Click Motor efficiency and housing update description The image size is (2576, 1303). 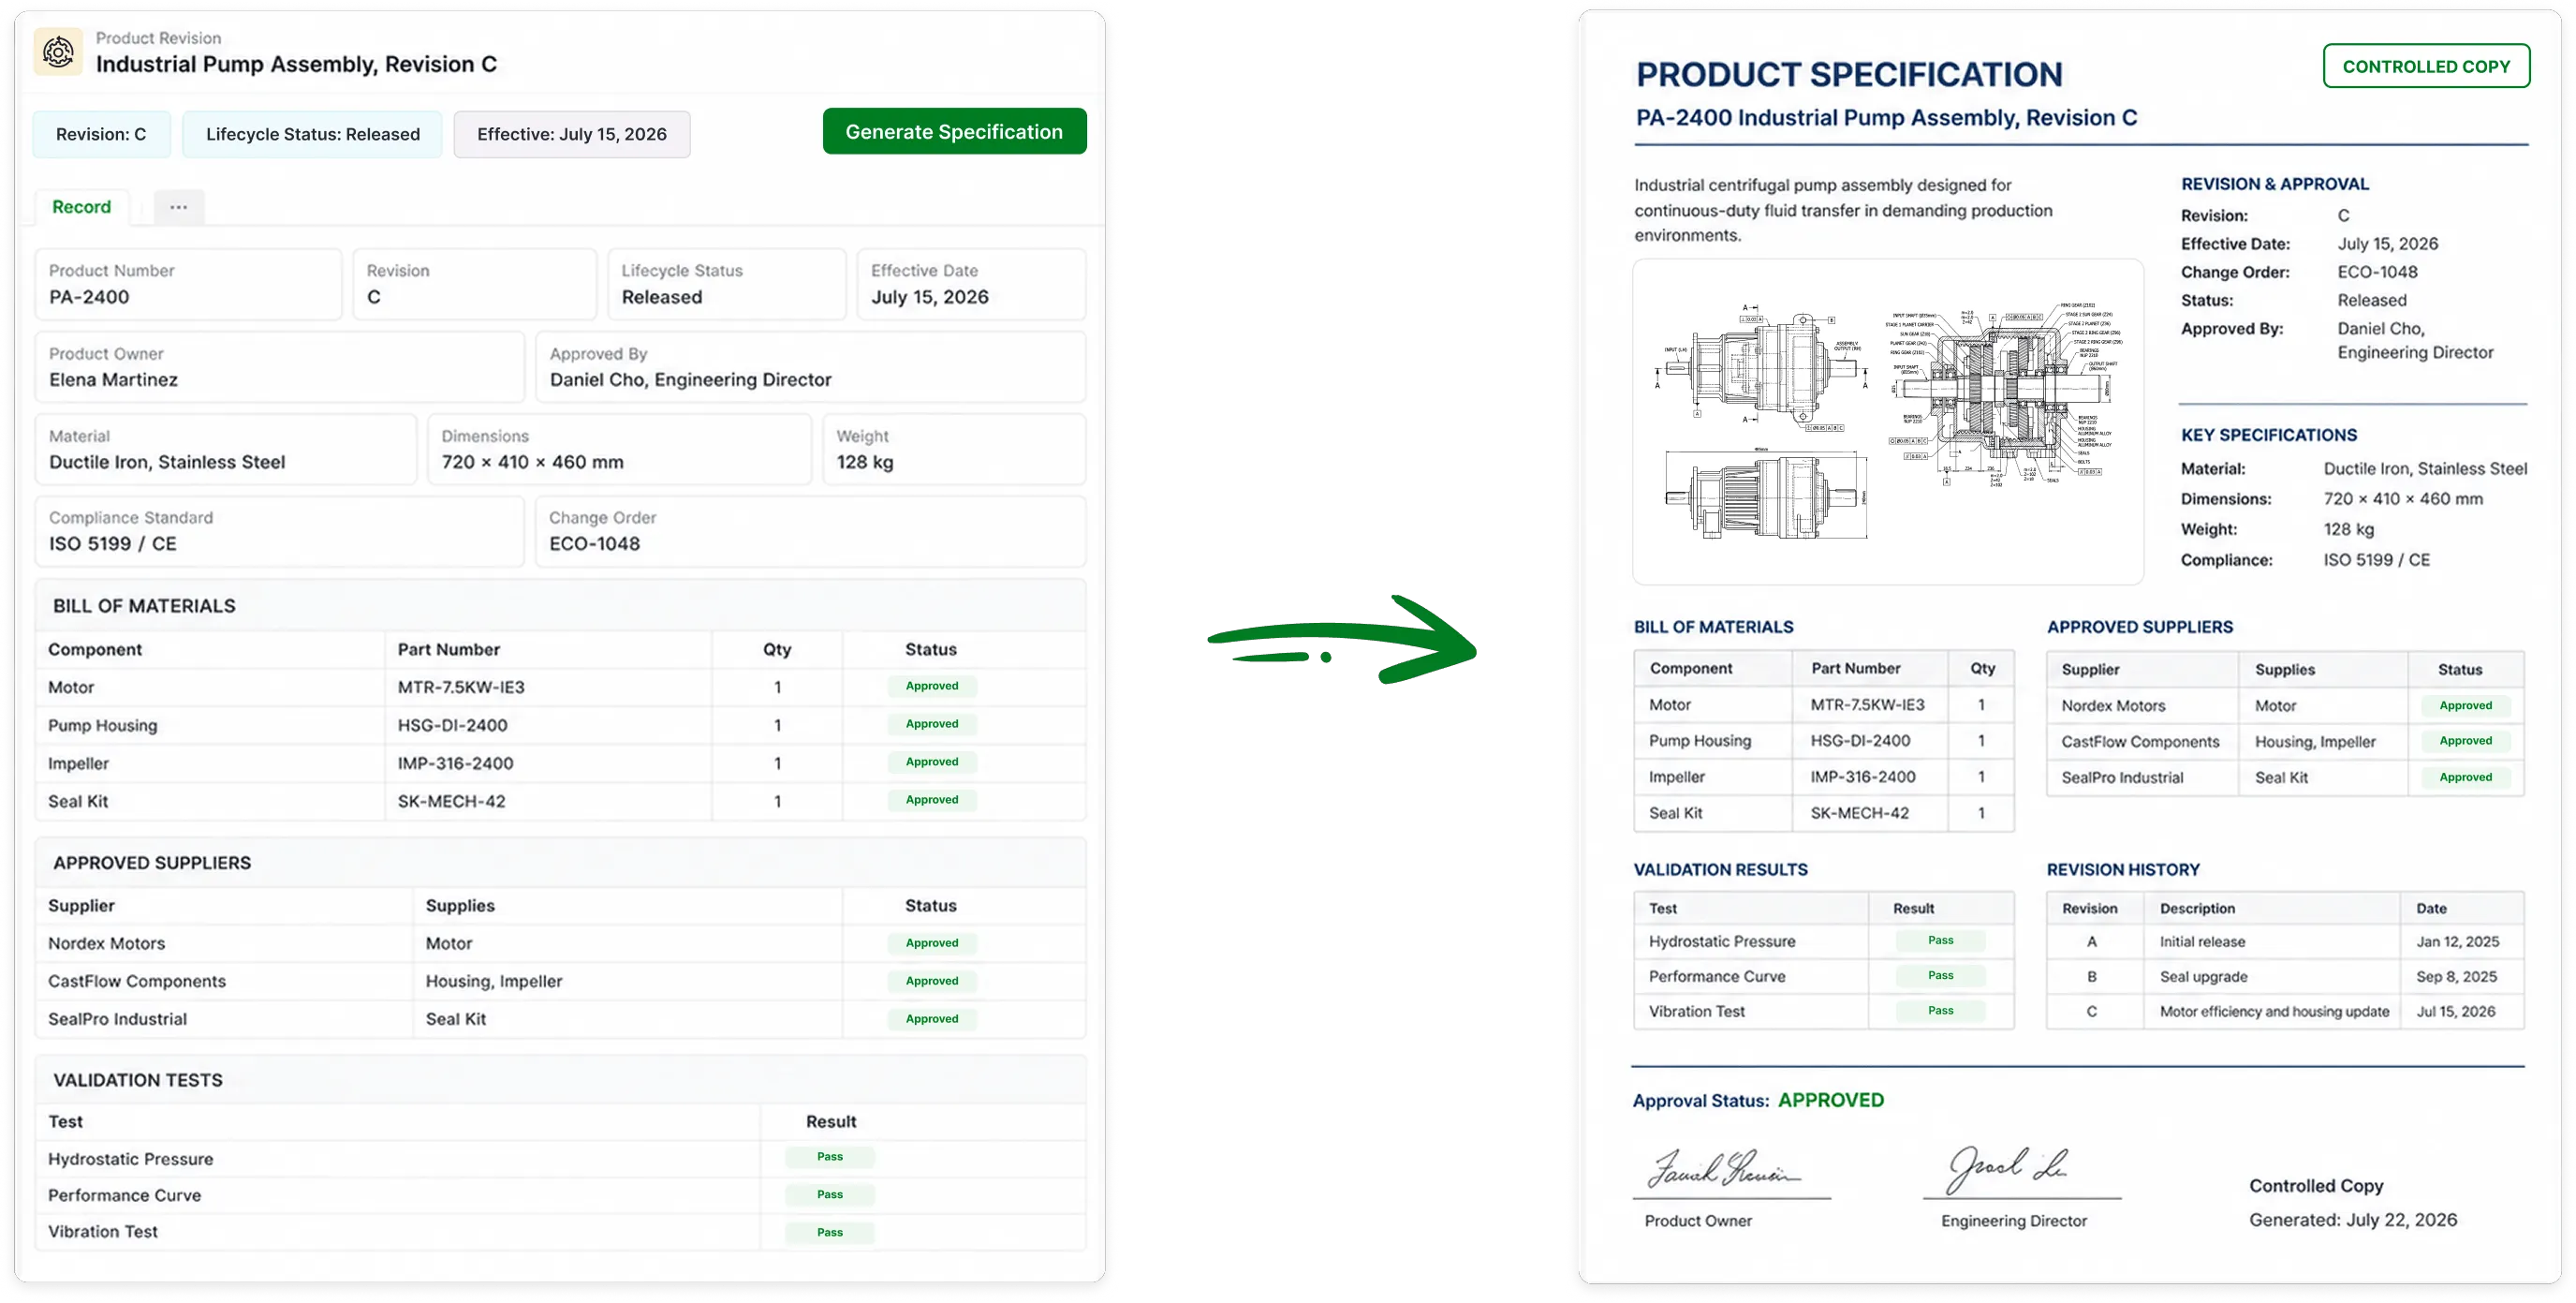tap(2274, 1012)
